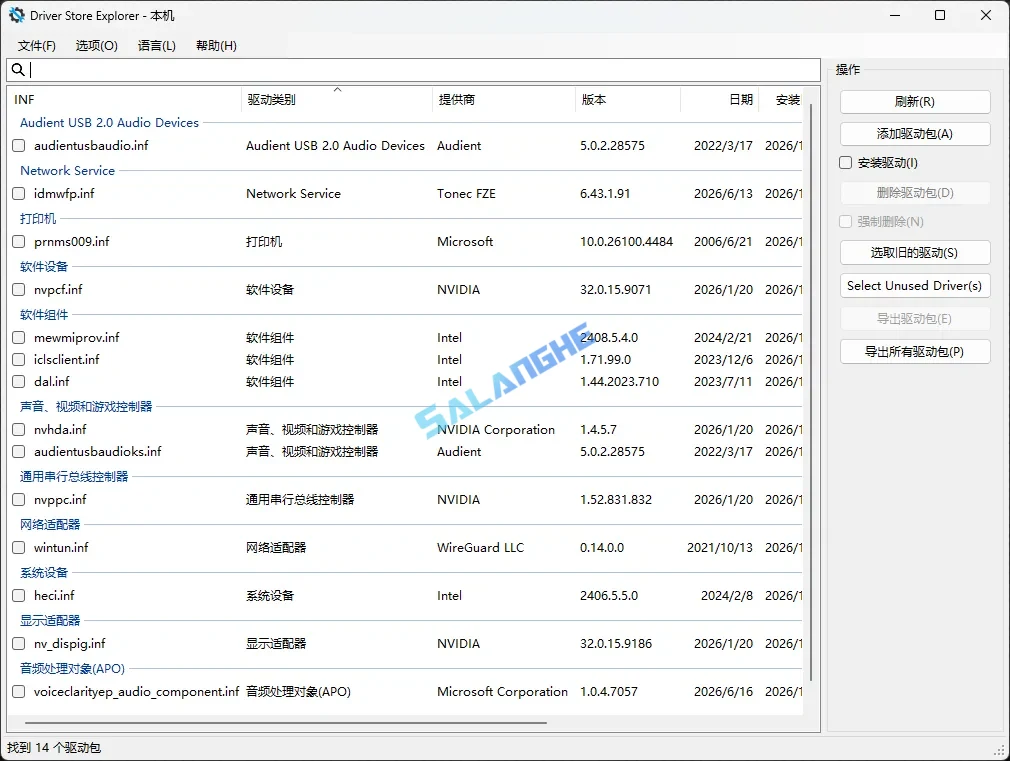Click version 32.0.15.9186 cell
This screenshot has height=761, width=1010.
coord(616,644)
